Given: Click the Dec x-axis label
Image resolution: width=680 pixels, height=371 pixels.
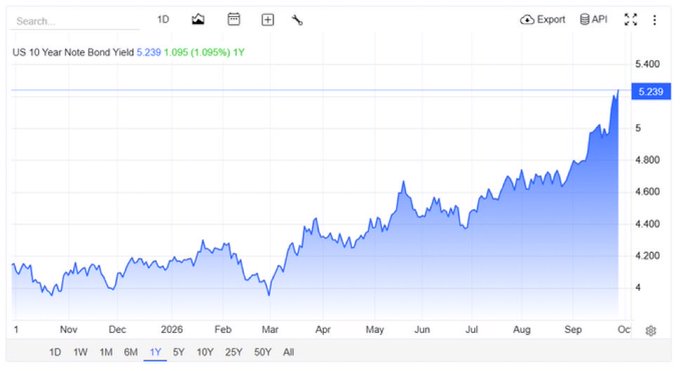Looking at the screenshot, I should tap(117, 329).
